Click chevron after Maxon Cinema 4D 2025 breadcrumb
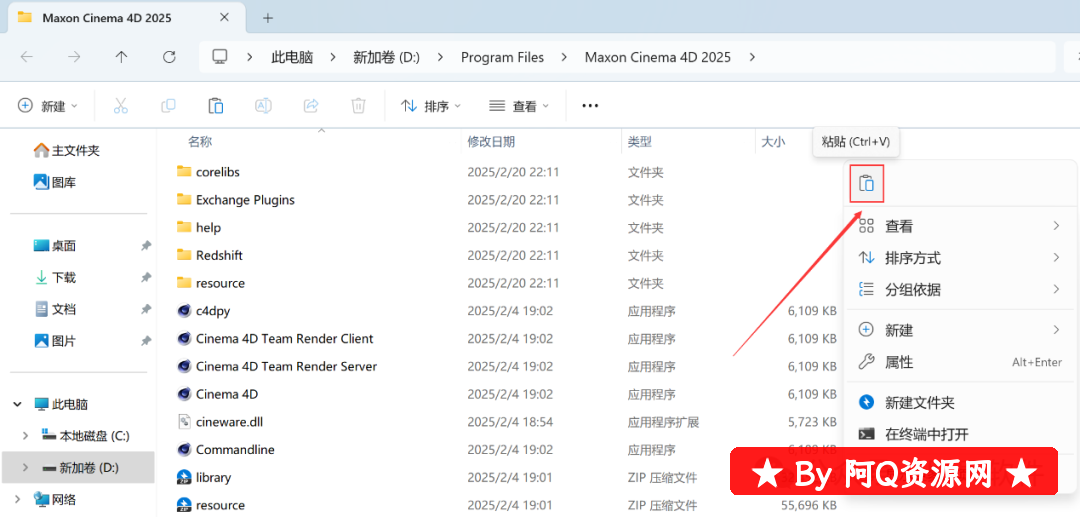This screenshot has width=1080, height=517. (x=751, y=57)
